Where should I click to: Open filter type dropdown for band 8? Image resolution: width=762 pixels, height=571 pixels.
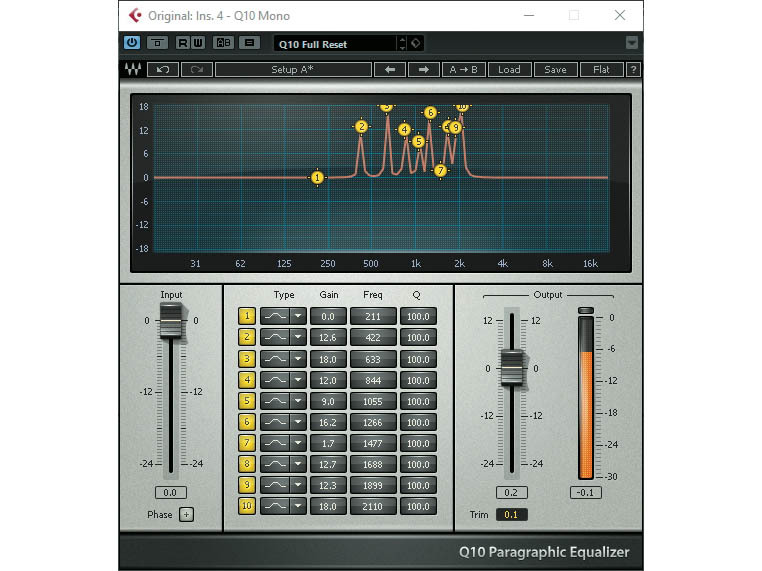(x=298, y=464)
